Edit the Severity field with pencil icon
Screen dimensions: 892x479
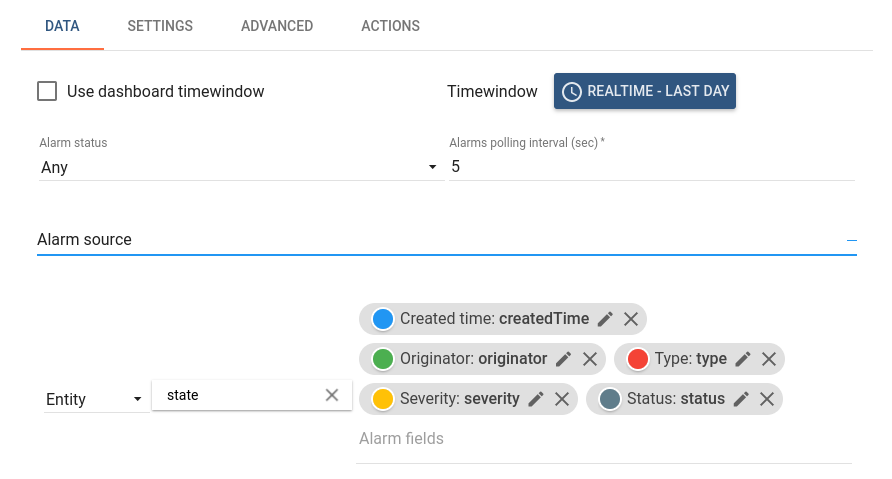536,399
